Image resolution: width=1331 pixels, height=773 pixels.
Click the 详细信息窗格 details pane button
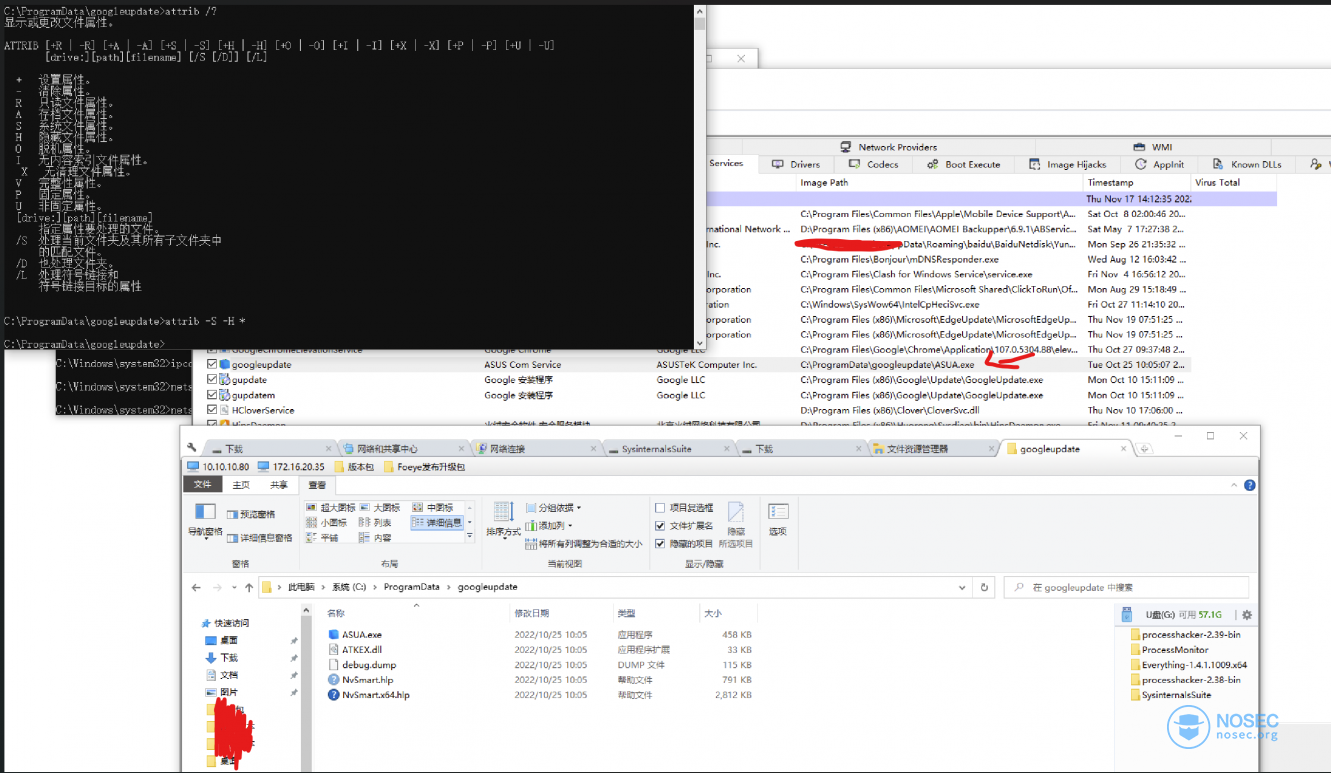(x=260, y=537)
